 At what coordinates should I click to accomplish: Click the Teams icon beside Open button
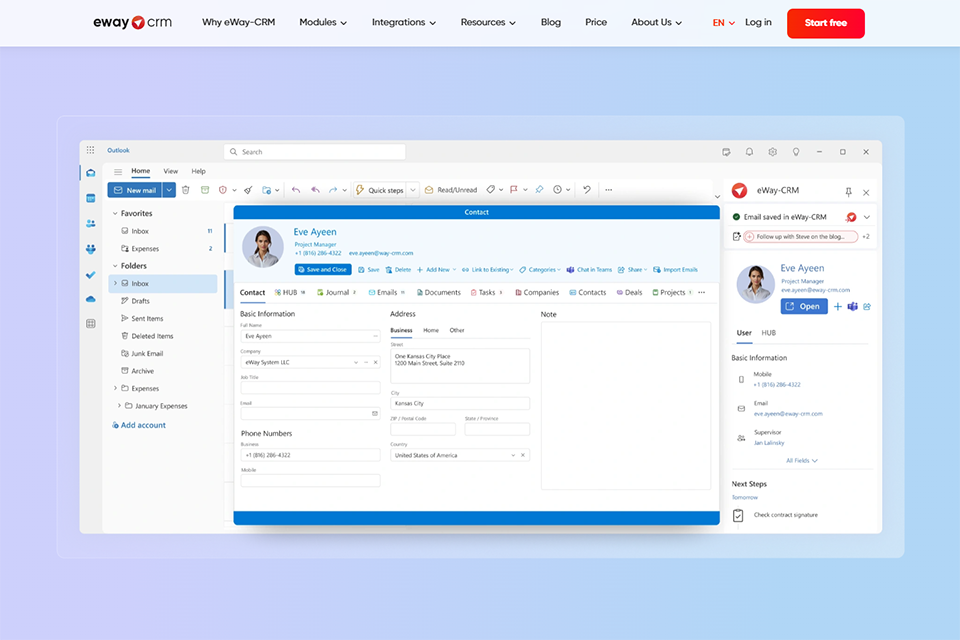pyautogui.click(x=852, y=306)
